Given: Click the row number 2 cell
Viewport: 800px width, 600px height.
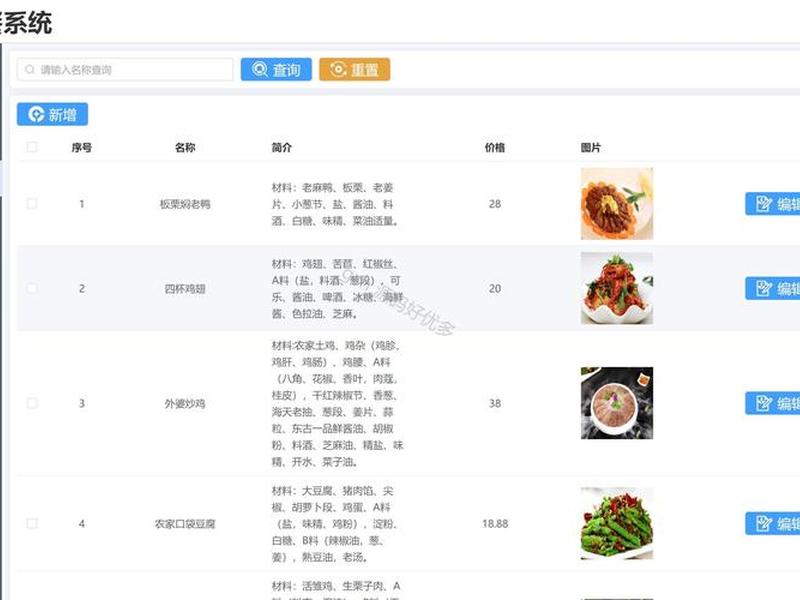Looking at the screenshot, I should pos(82,288).
